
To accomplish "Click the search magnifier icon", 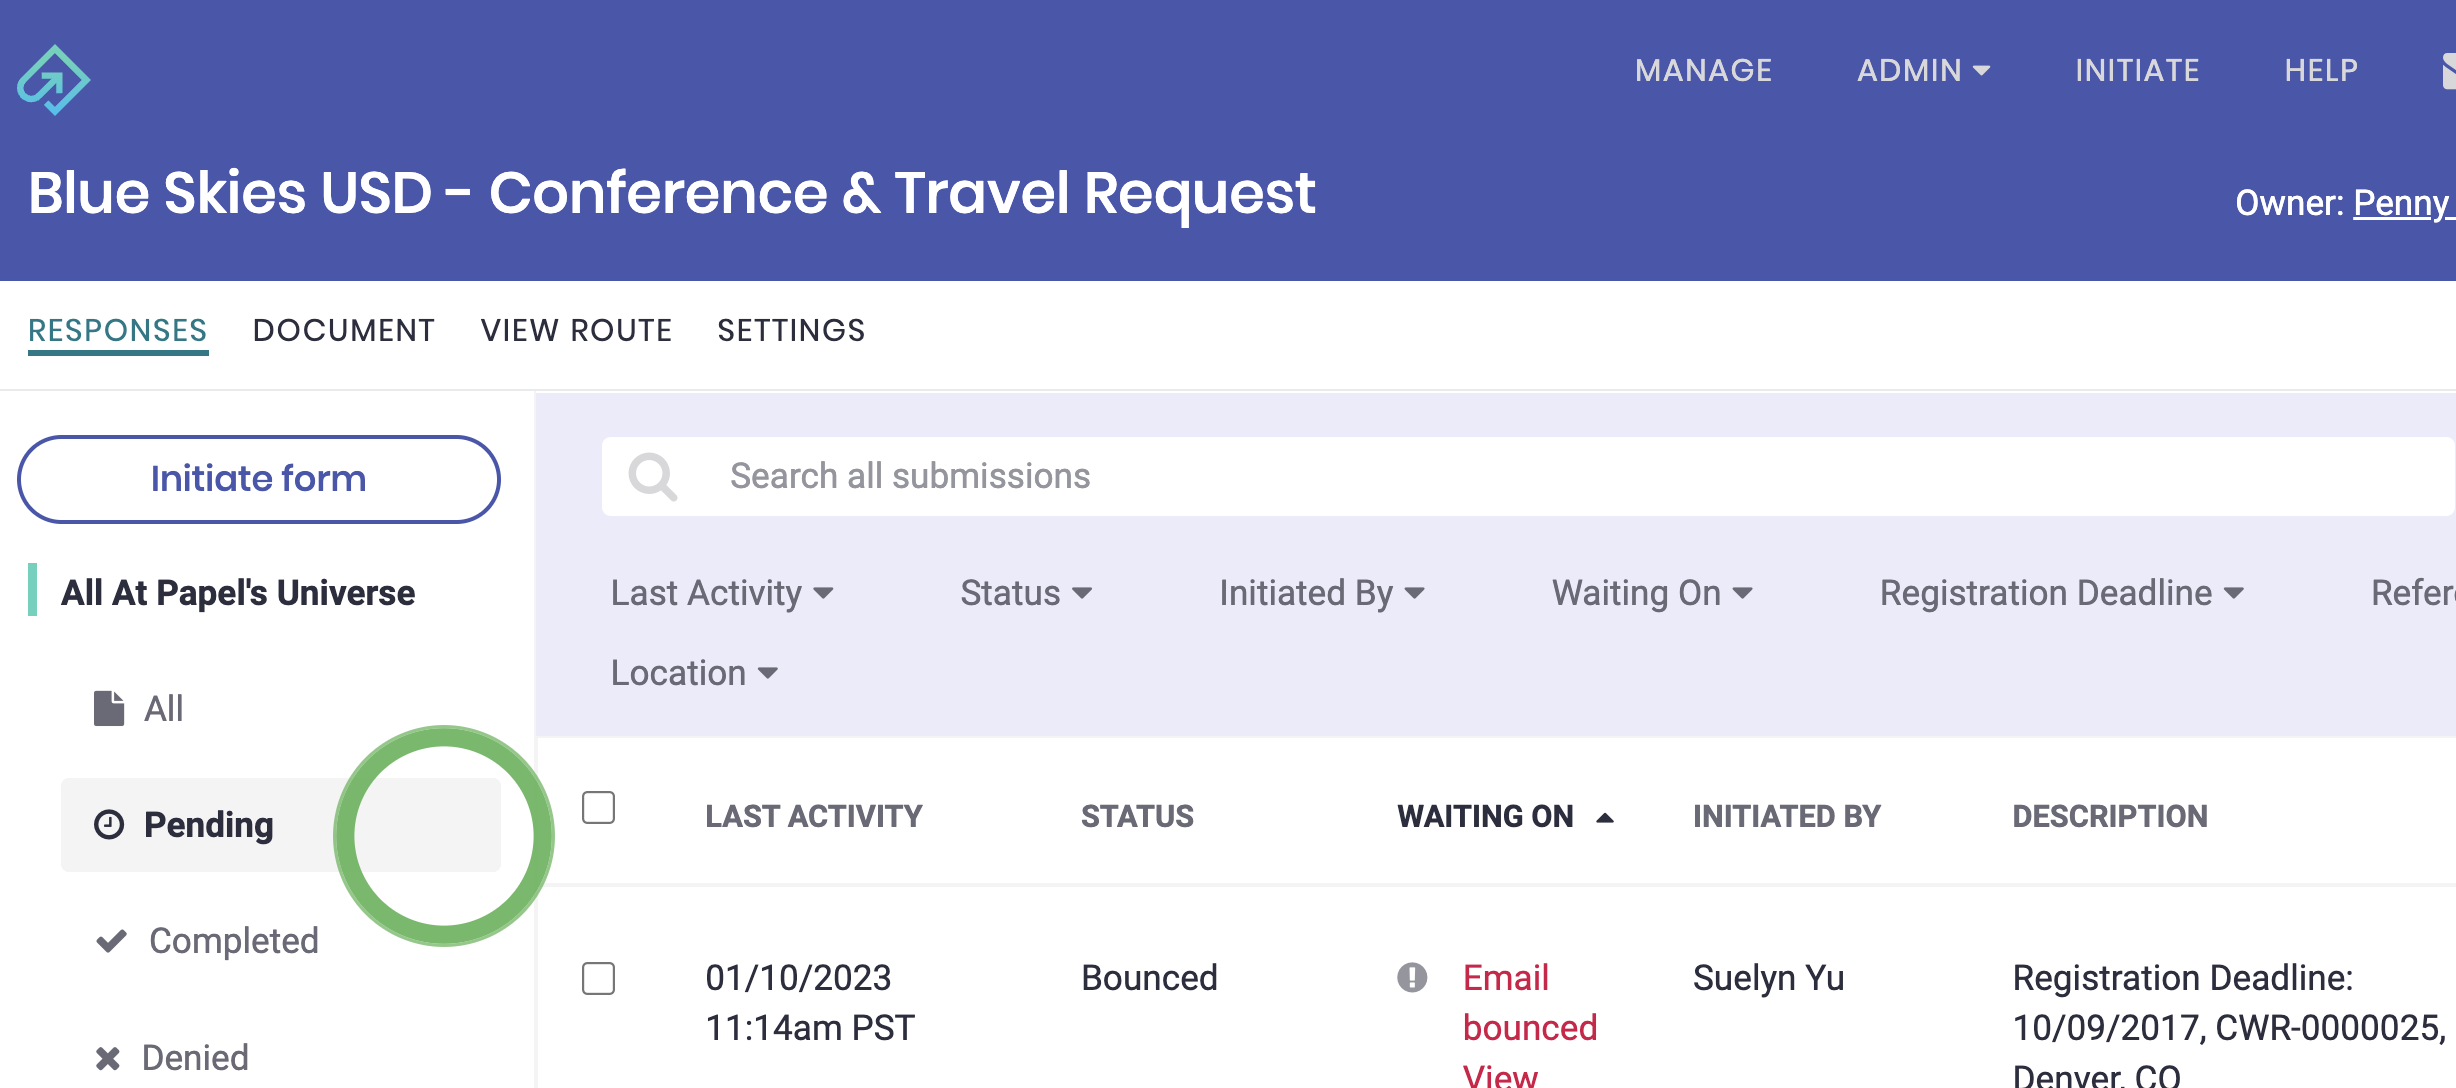I will pos(652,476).
